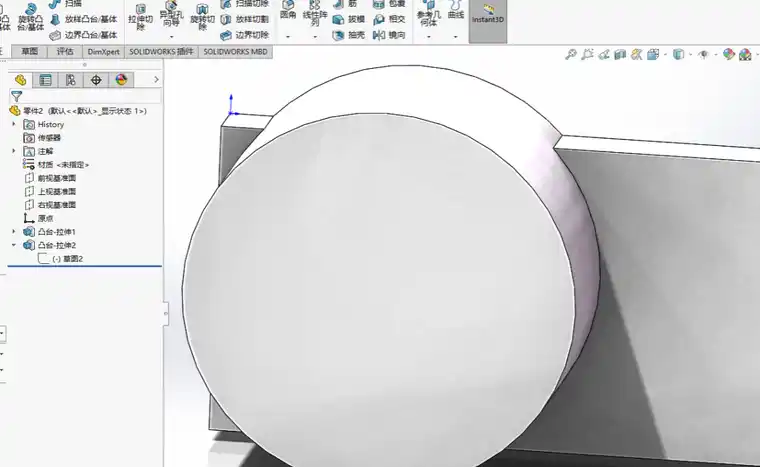
Task: Open the View Orientation icon
Action: [x=653, y=54]
